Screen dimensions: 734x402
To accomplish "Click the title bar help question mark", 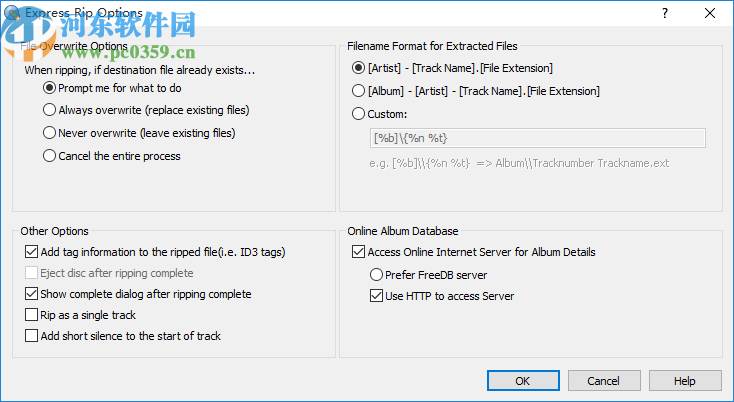I will tap(665, 14).
